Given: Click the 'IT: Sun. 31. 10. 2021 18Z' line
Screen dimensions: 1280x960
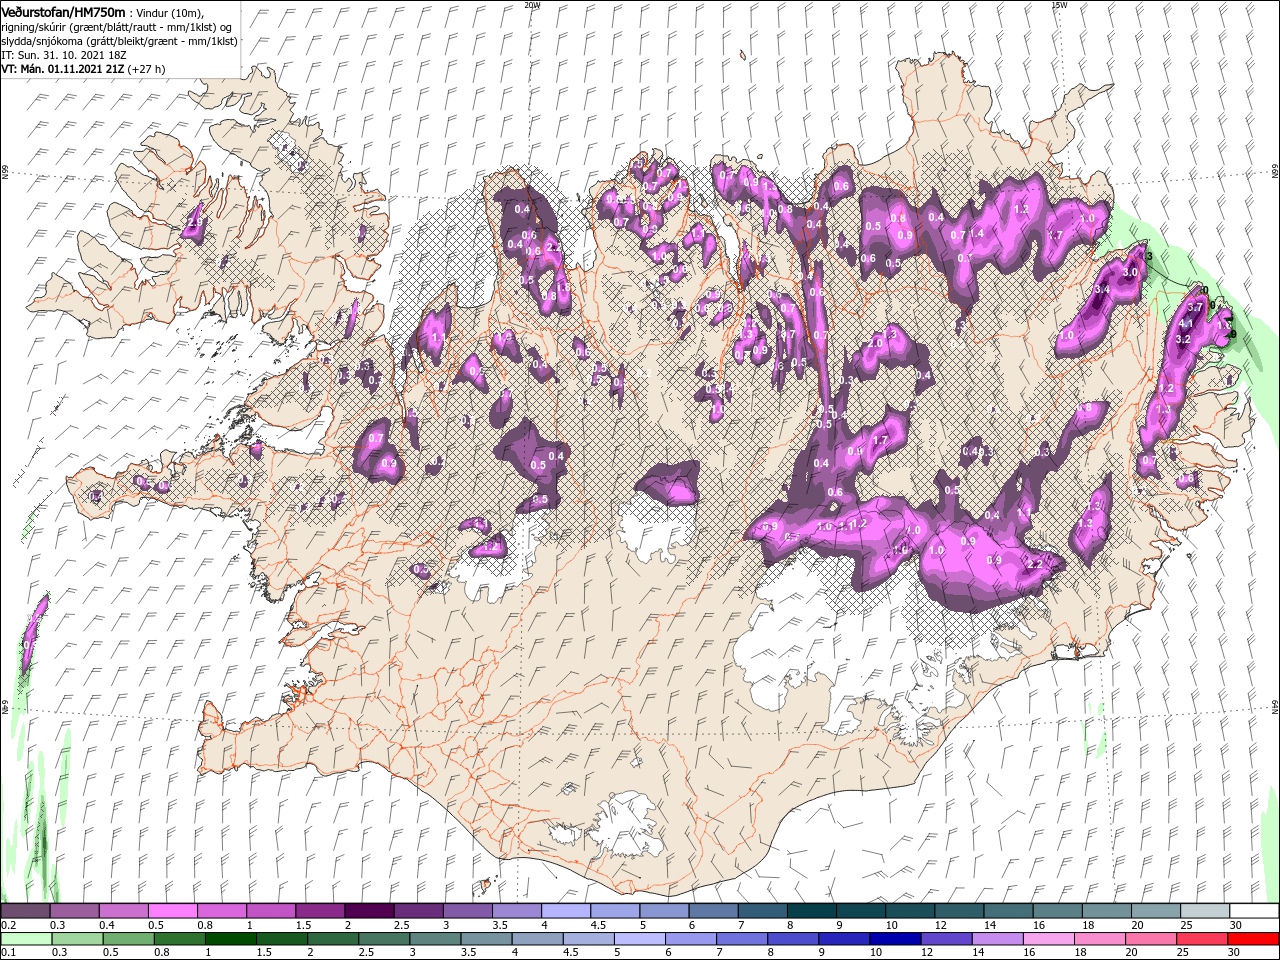Looking at the screenshot, I should (x=62, y=55).
